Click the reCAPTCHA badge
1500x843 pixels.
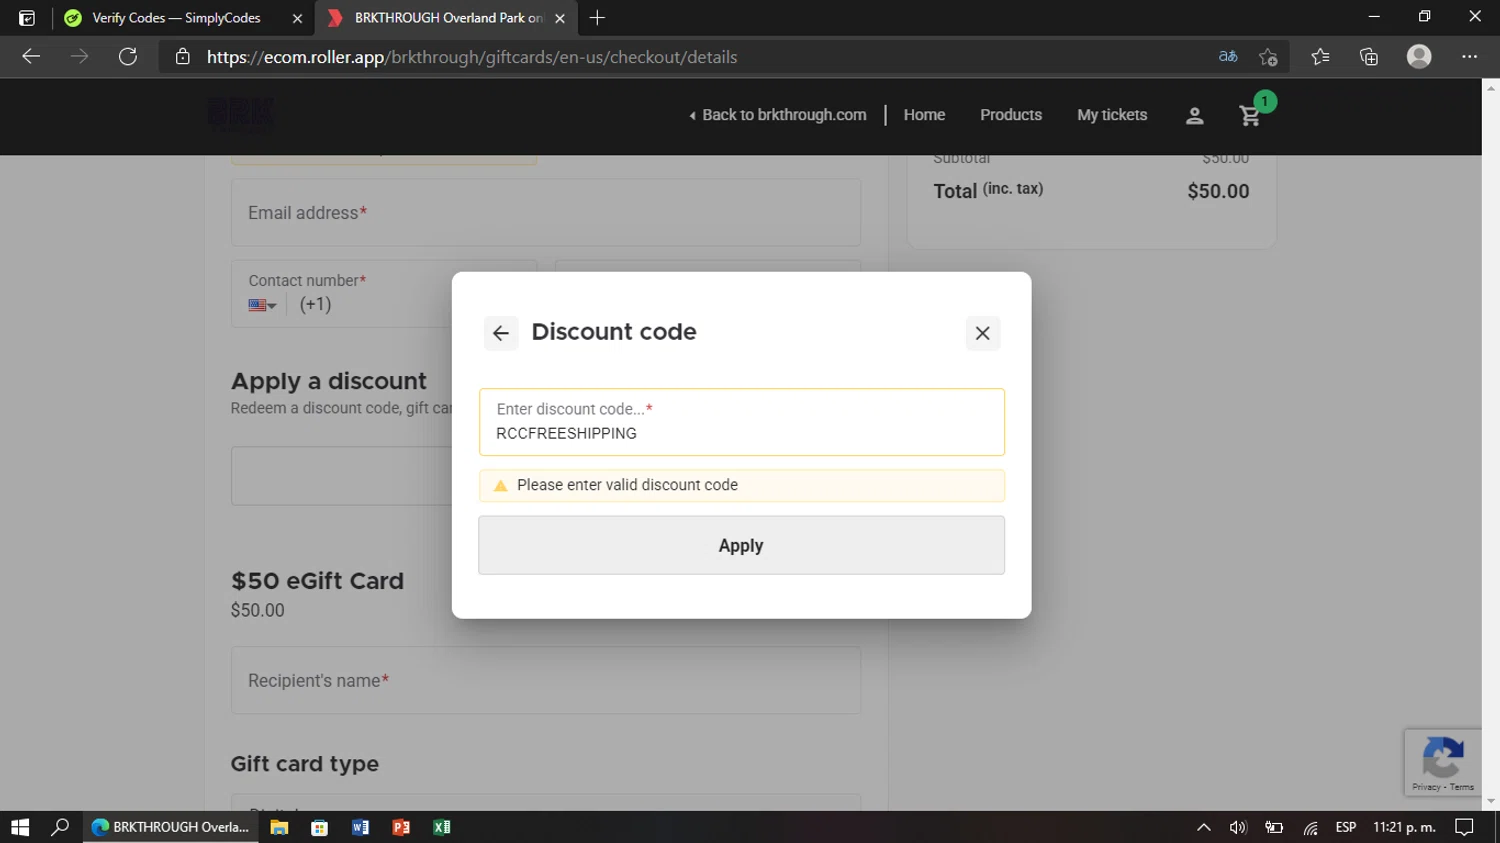1442,762
